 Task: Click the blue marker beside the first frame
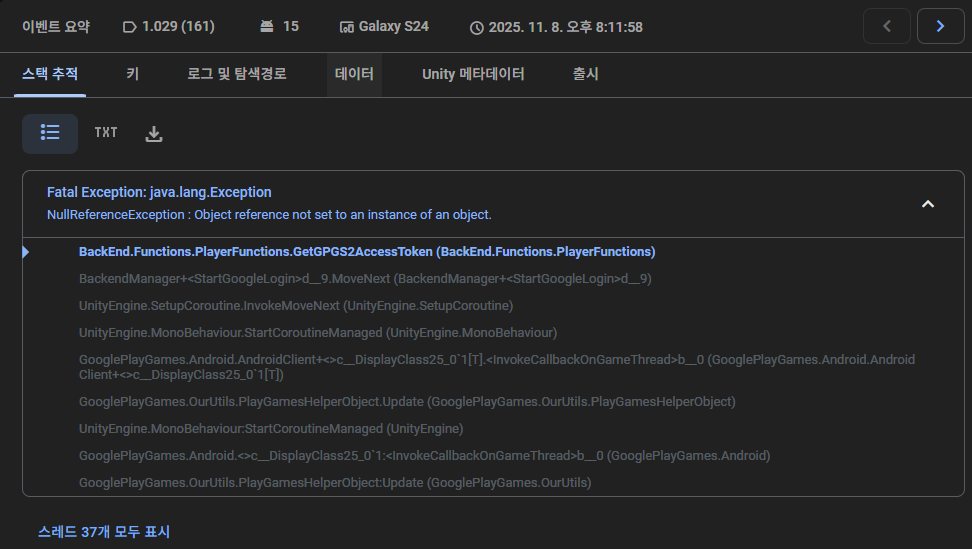click(x=26, y=252)
